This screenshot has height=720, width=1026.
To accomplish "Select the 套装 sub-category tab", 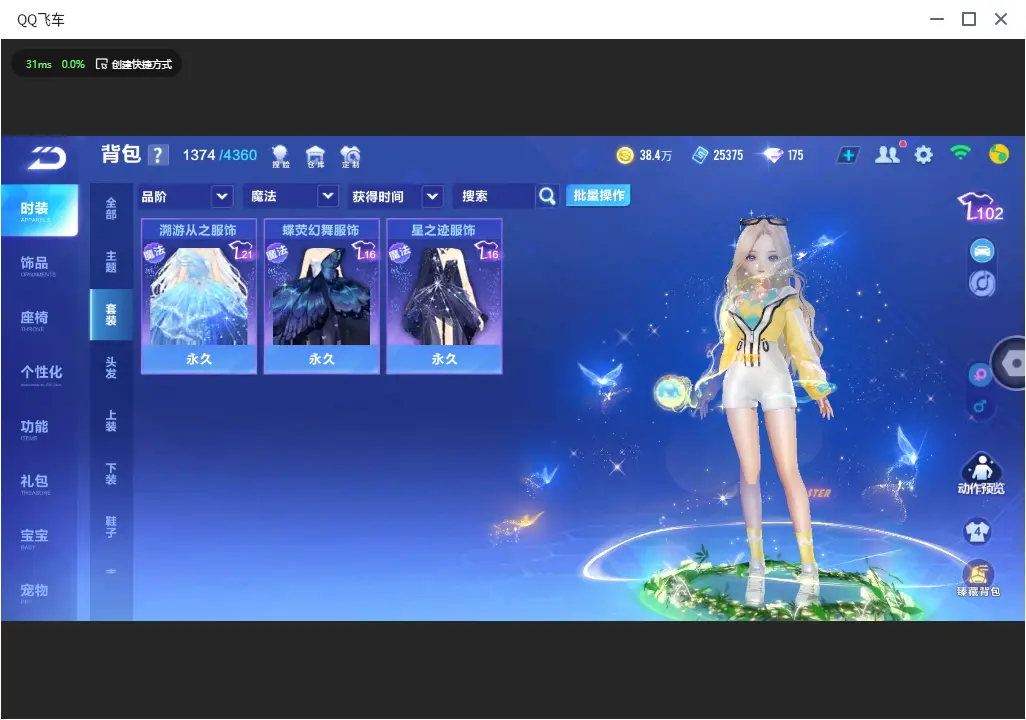I will click(111, 315).
